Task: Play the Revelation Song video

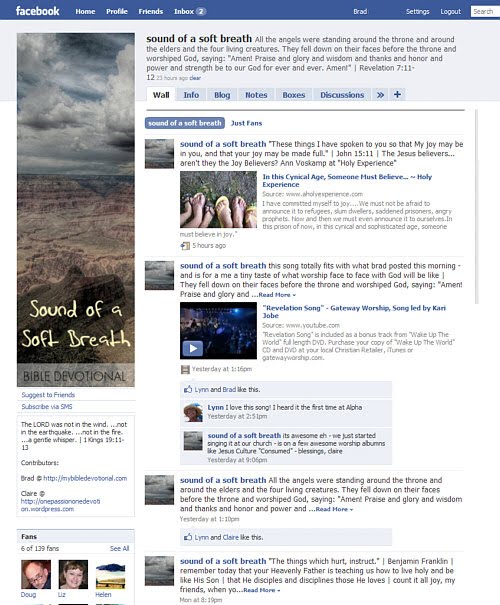Action: 193,348
